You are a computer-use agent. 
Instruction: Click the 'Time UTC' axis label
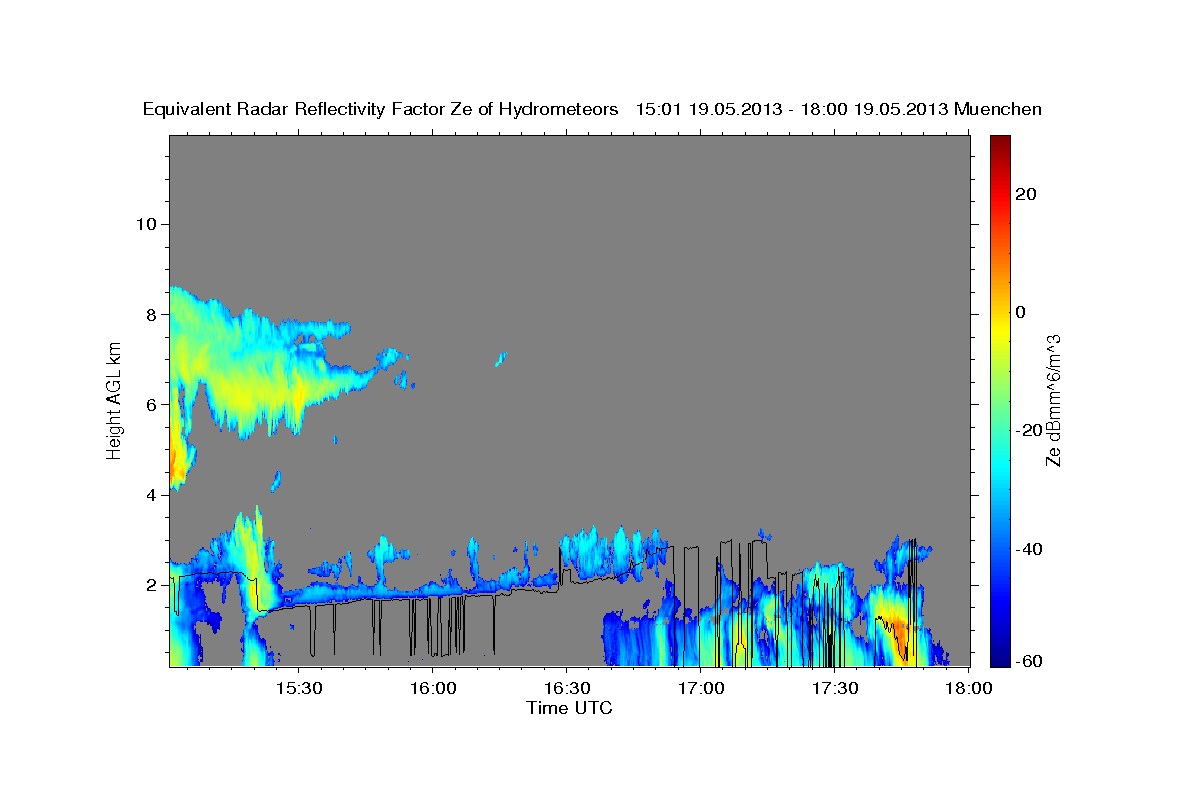(x=569, y=708)
